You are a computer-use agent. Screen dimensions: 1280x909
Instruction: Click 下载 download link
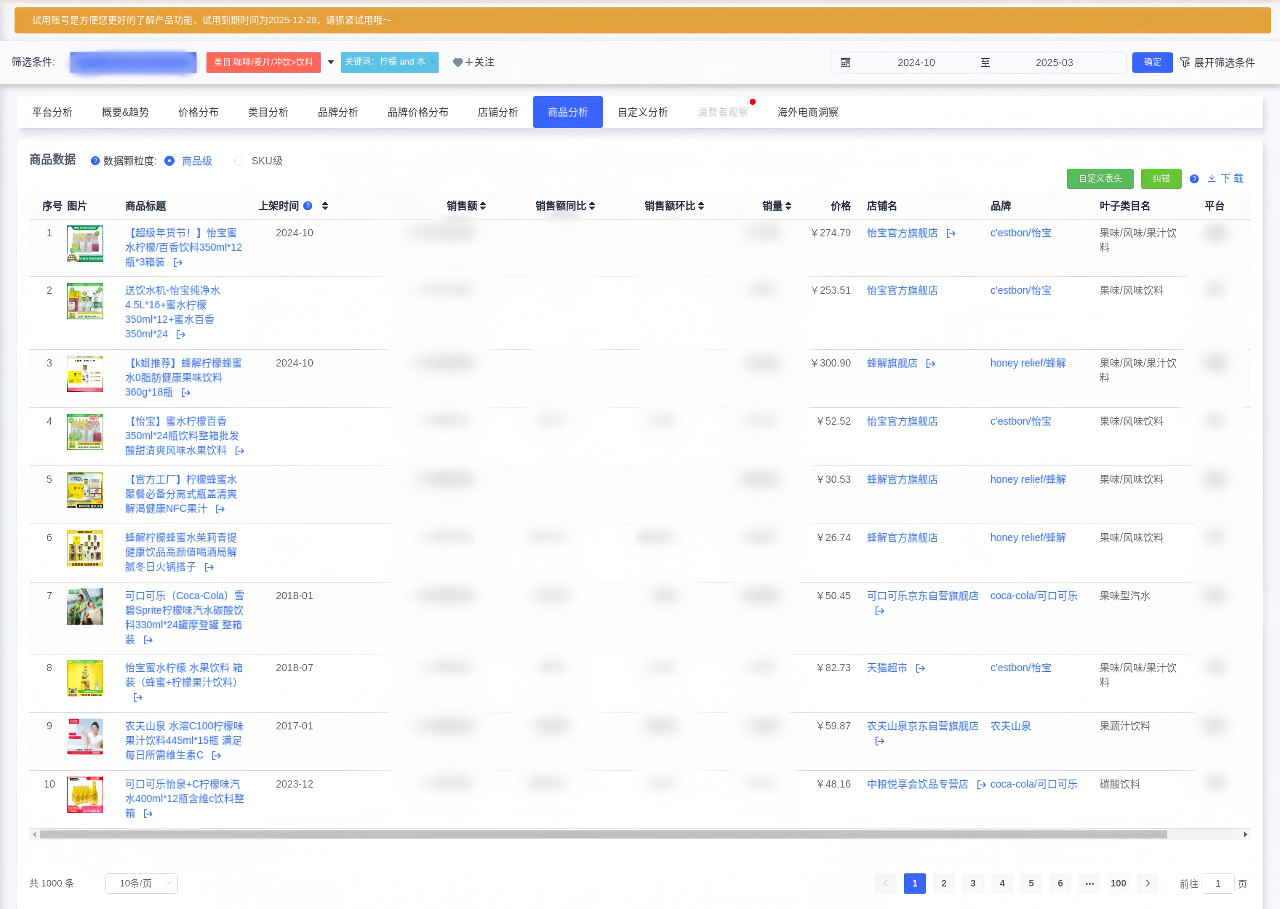click(x=1225, y=179)
